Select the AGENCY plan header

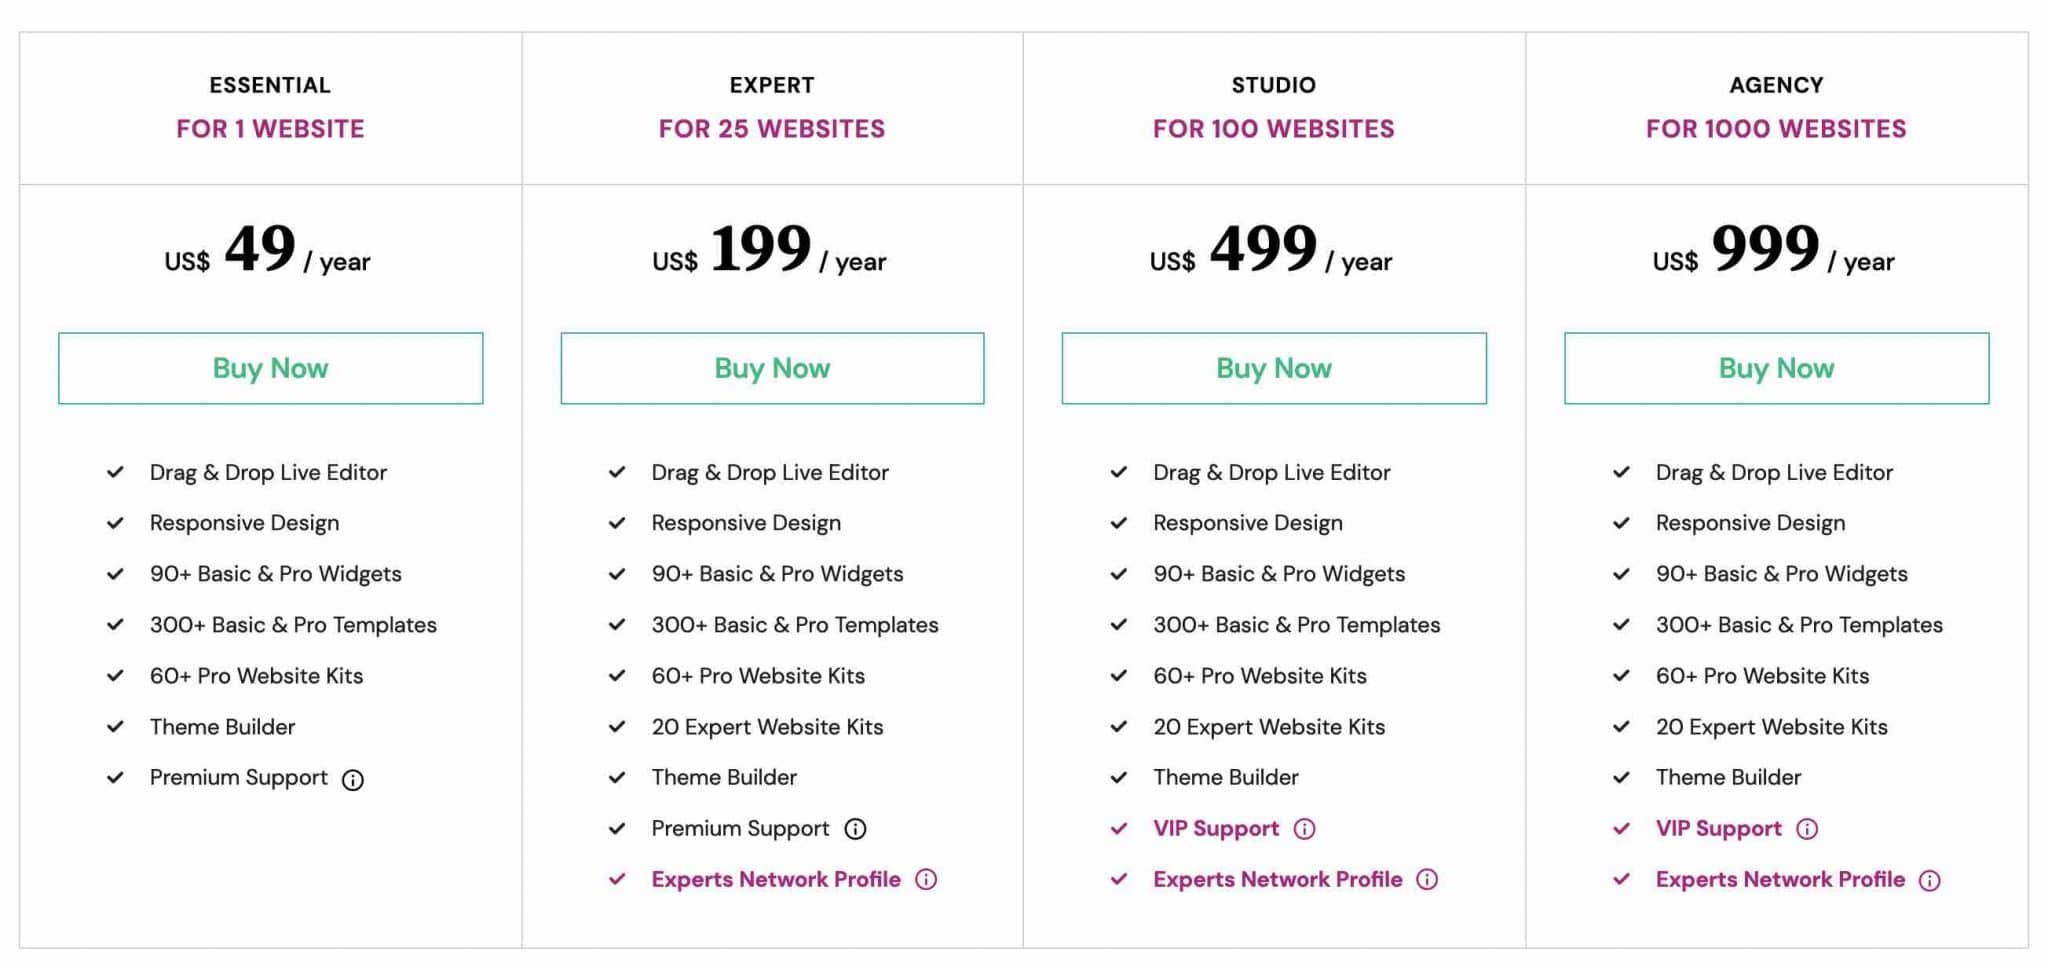coord(1775,84)
